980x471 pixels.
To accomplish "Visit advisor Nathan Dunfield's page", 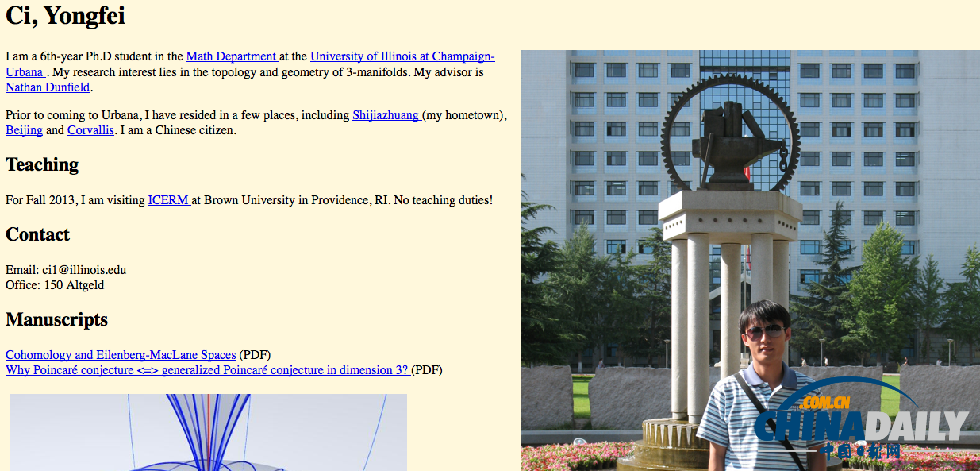I will (x=48, y=87).
